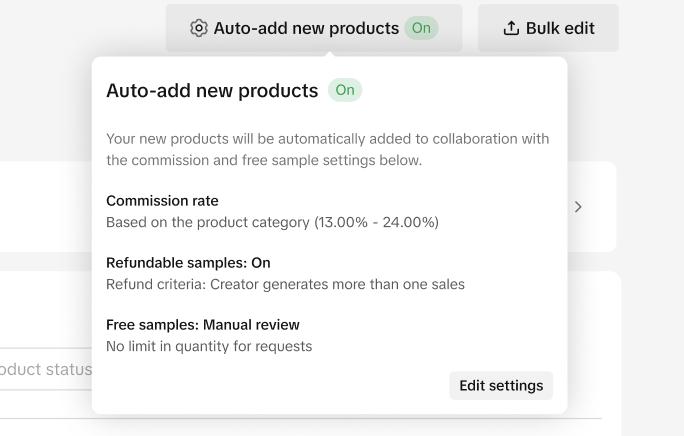Image resolution: width=684 pixels, height=436 pixels.
Task: Click 'No limit in quantity for requests'
Action: pyautogui.click(x=209, y=346)
